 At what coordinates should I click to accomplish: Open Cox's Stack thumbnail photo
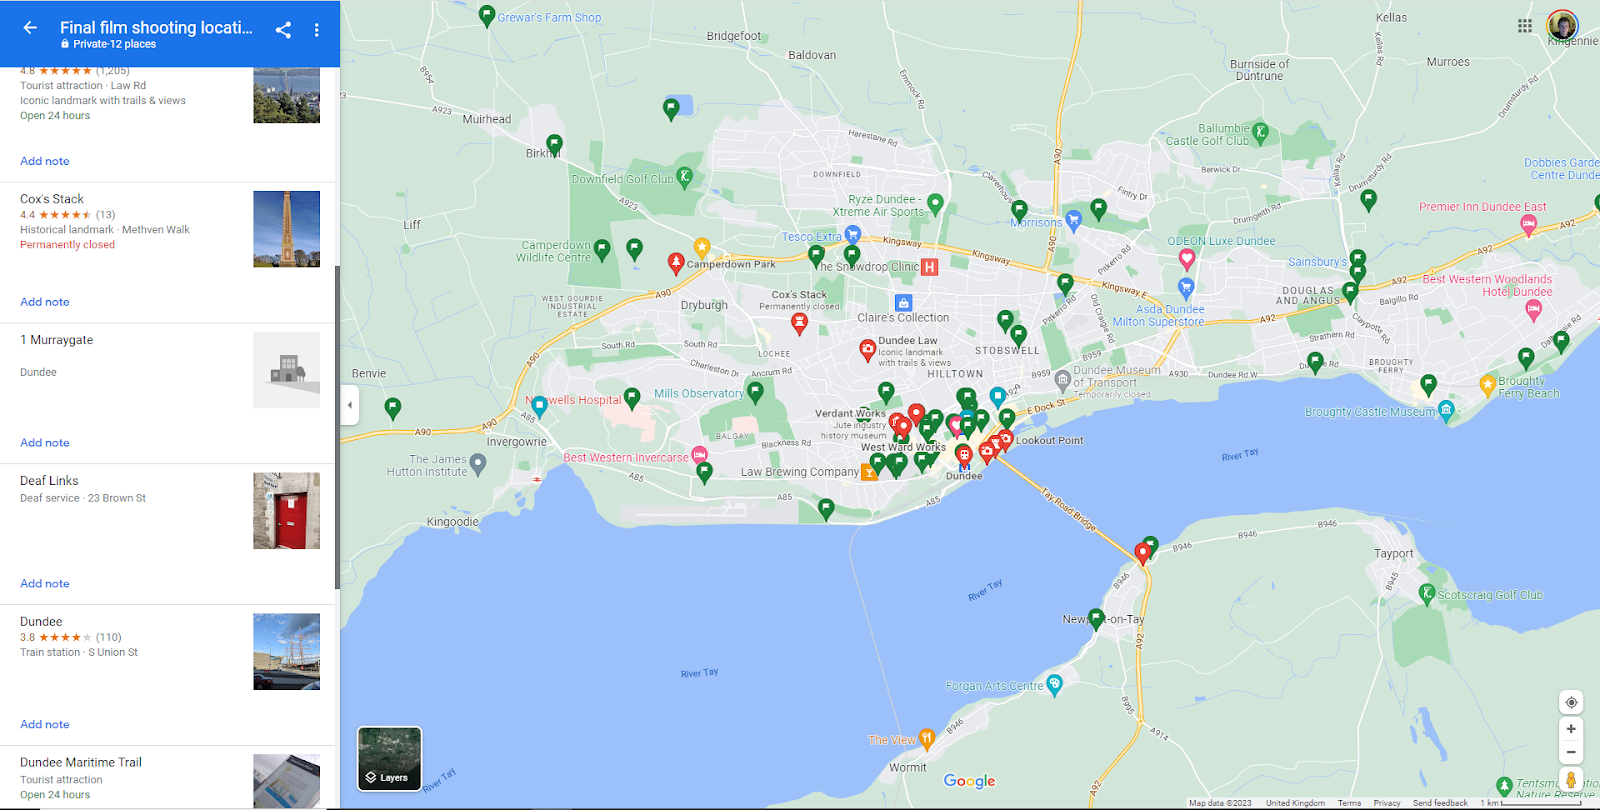[287, 229]
